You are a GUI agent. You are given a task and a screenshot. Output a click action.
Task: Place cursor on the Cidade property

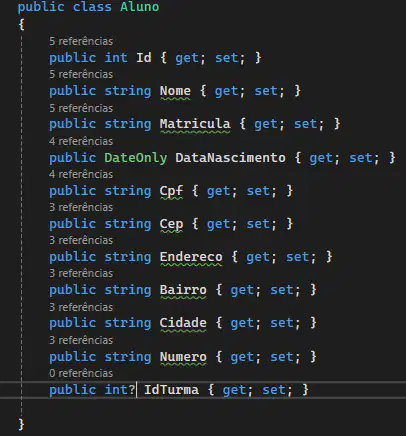click(x=183, y=323)
